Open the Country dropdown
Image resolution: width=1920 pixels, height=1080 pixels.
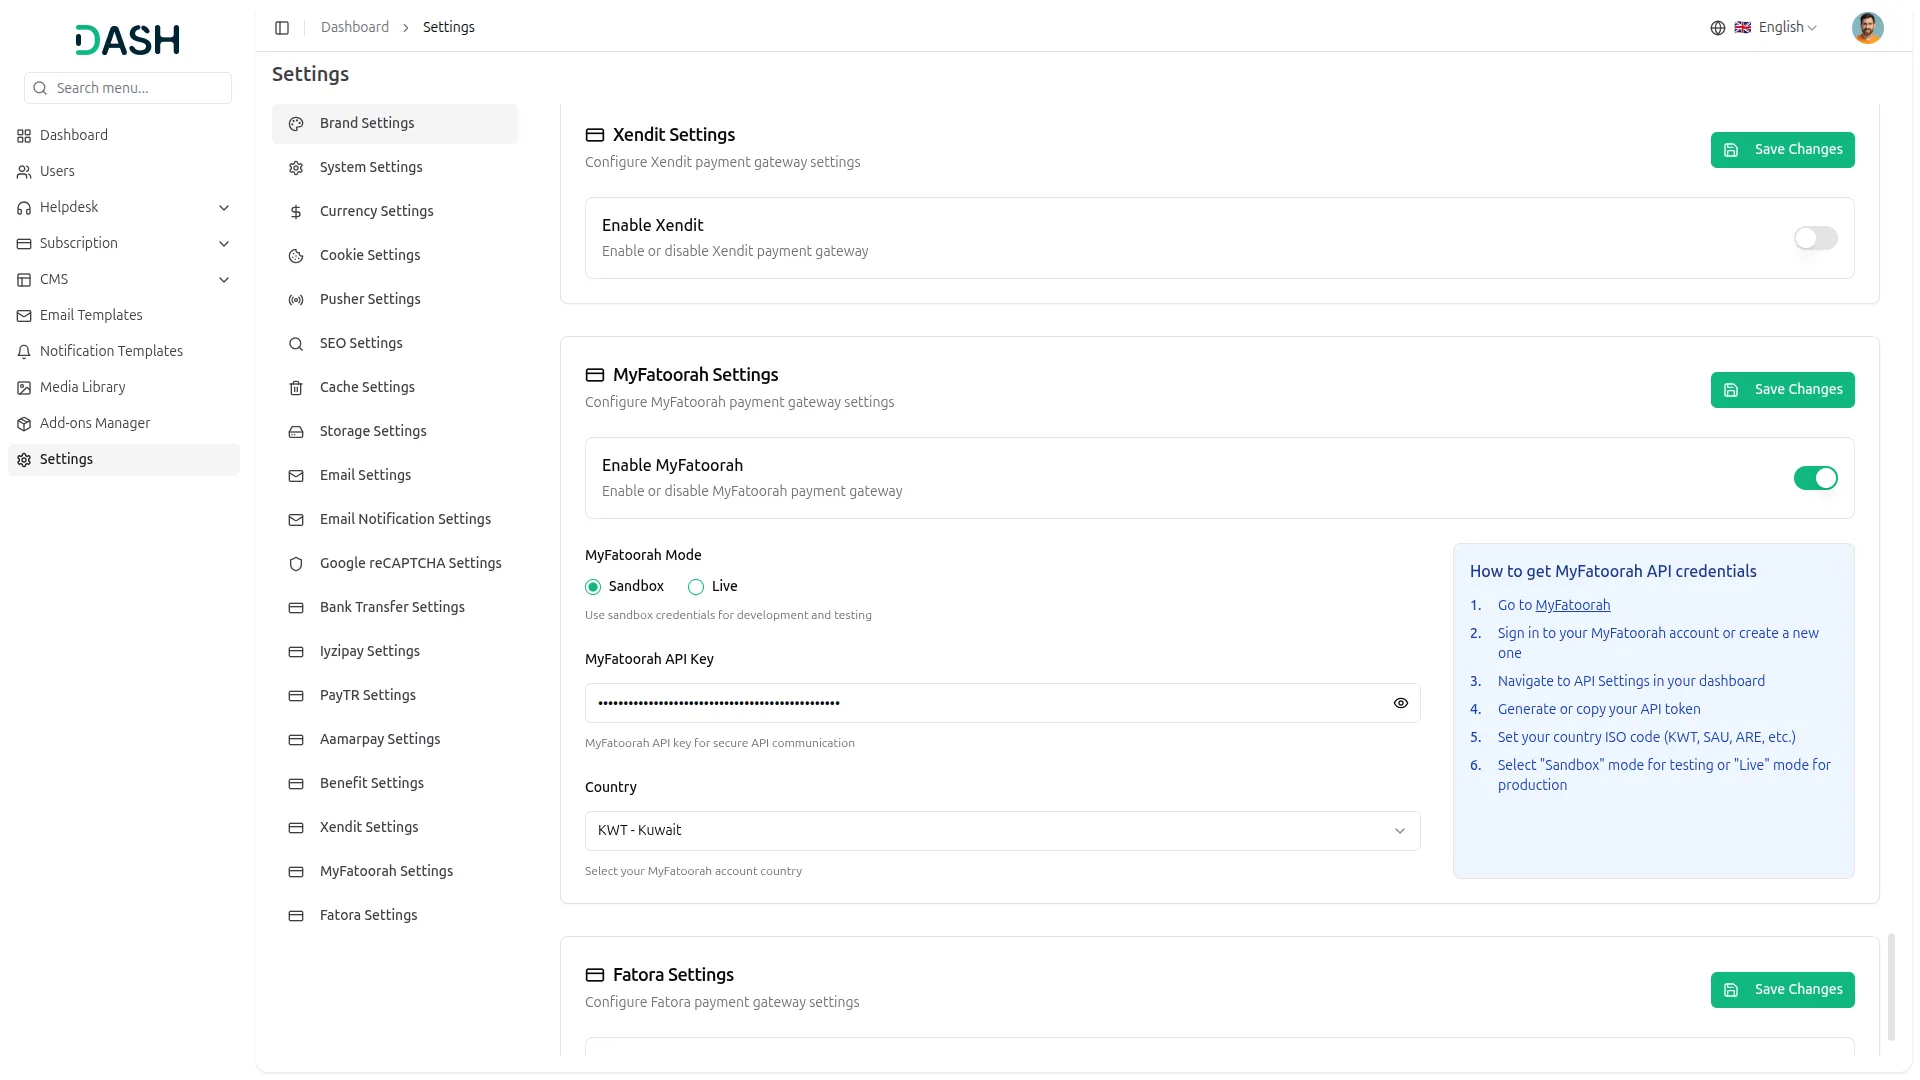click(x=1002, y=831)
